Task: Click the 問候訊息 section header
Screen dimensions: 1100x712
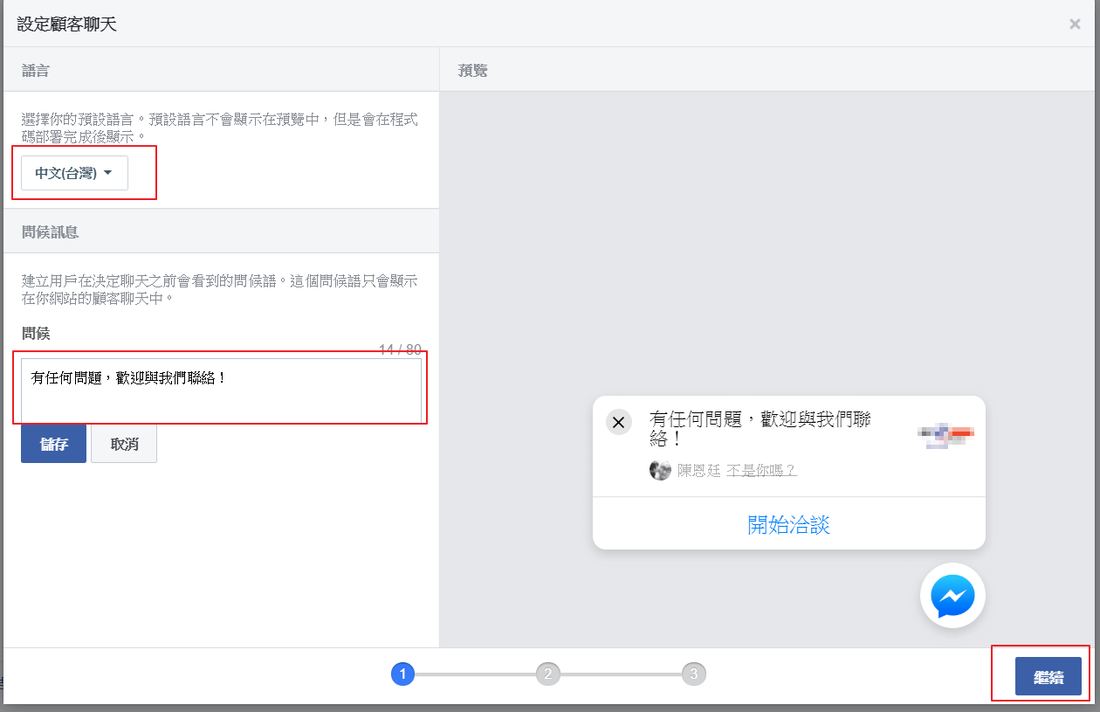Action: point(50,232)
